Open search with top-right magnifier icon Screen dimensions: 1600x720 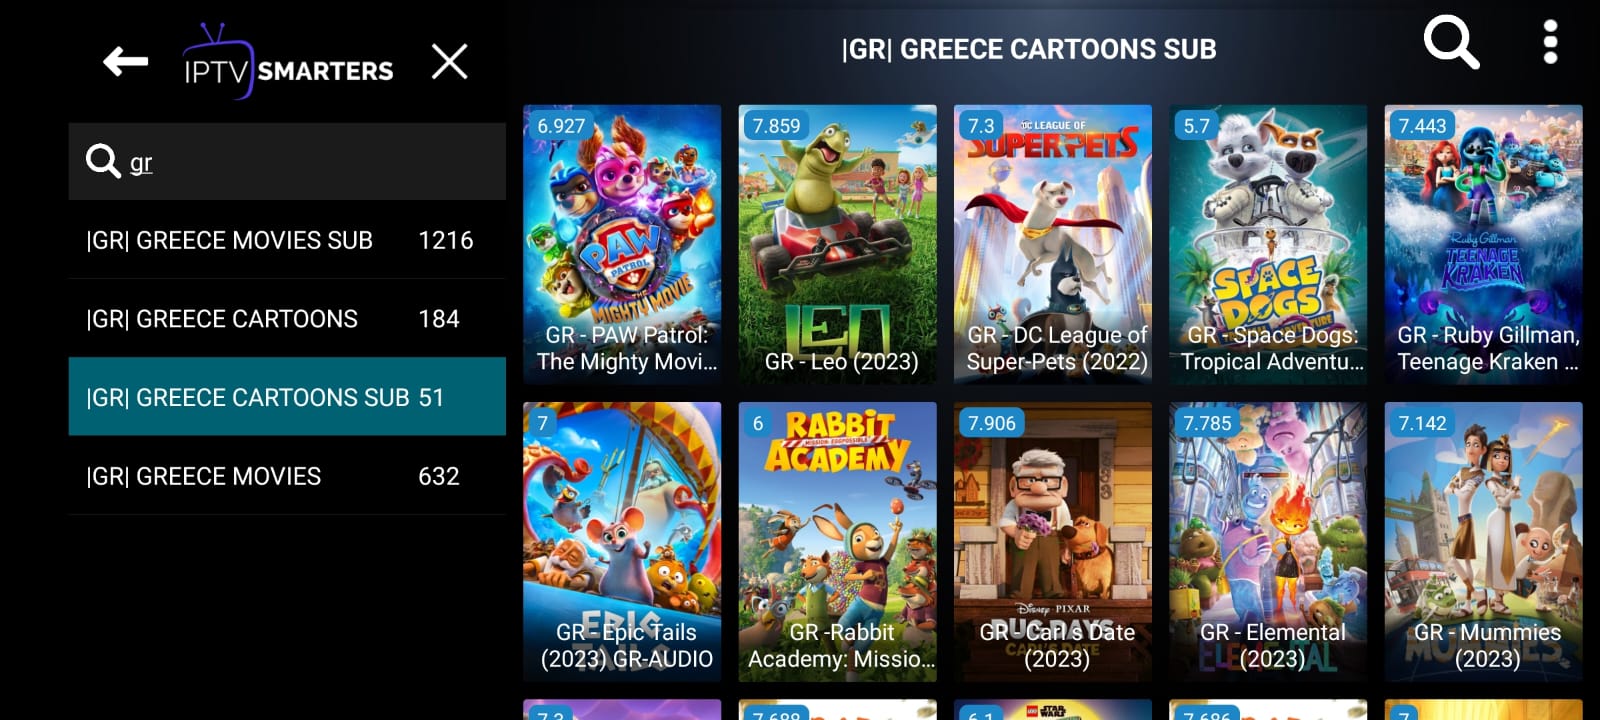[1451, 42]
